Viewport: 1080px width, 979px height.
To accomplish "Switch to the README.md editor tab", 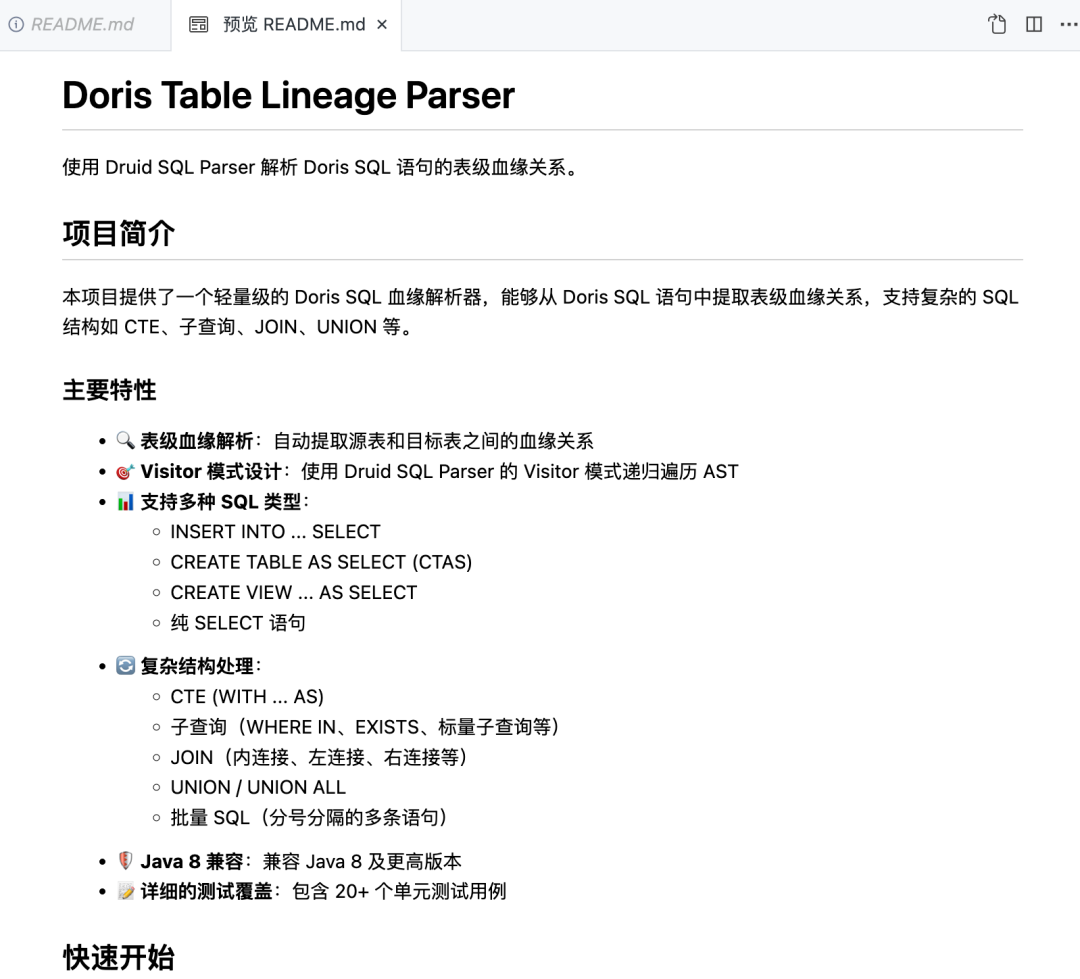I will click(x=83, y=25).
